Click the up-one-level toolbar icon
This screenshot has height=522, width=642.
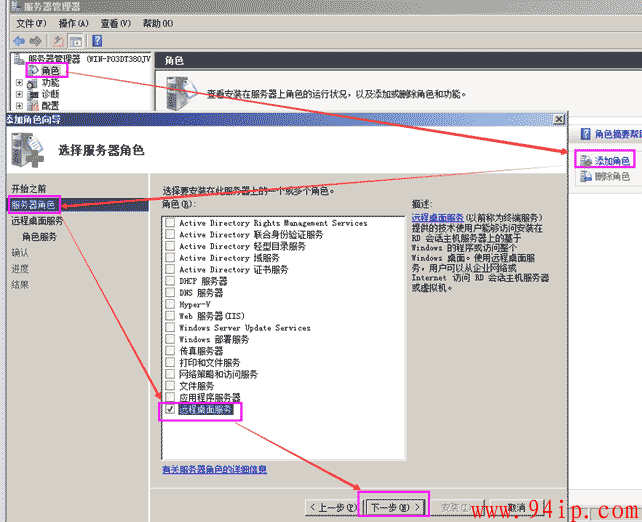point(58,41)
